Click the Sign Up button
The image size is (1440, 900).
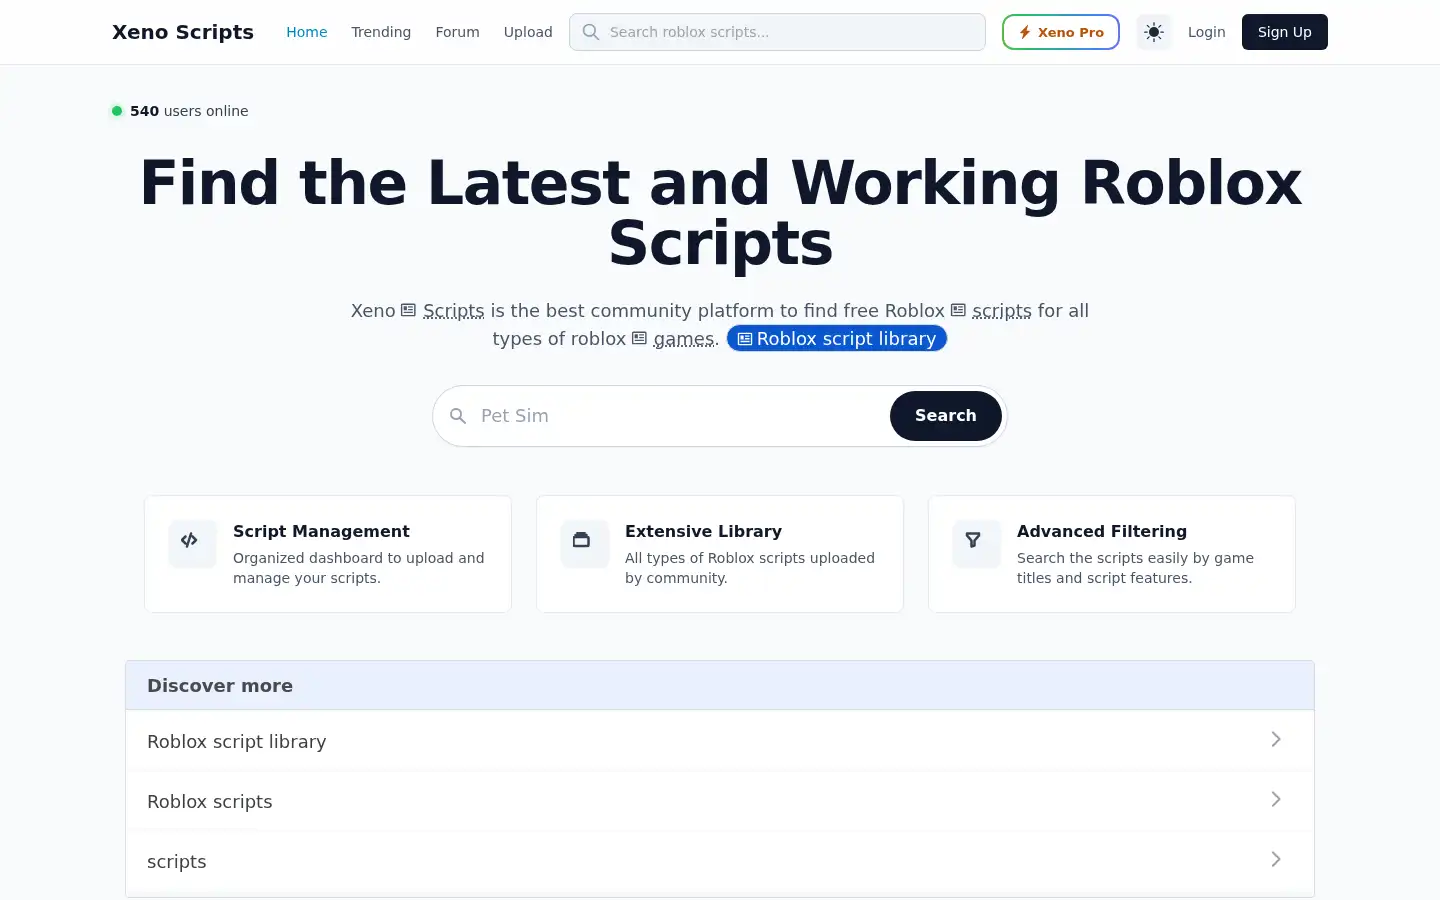click(1285, 32)
